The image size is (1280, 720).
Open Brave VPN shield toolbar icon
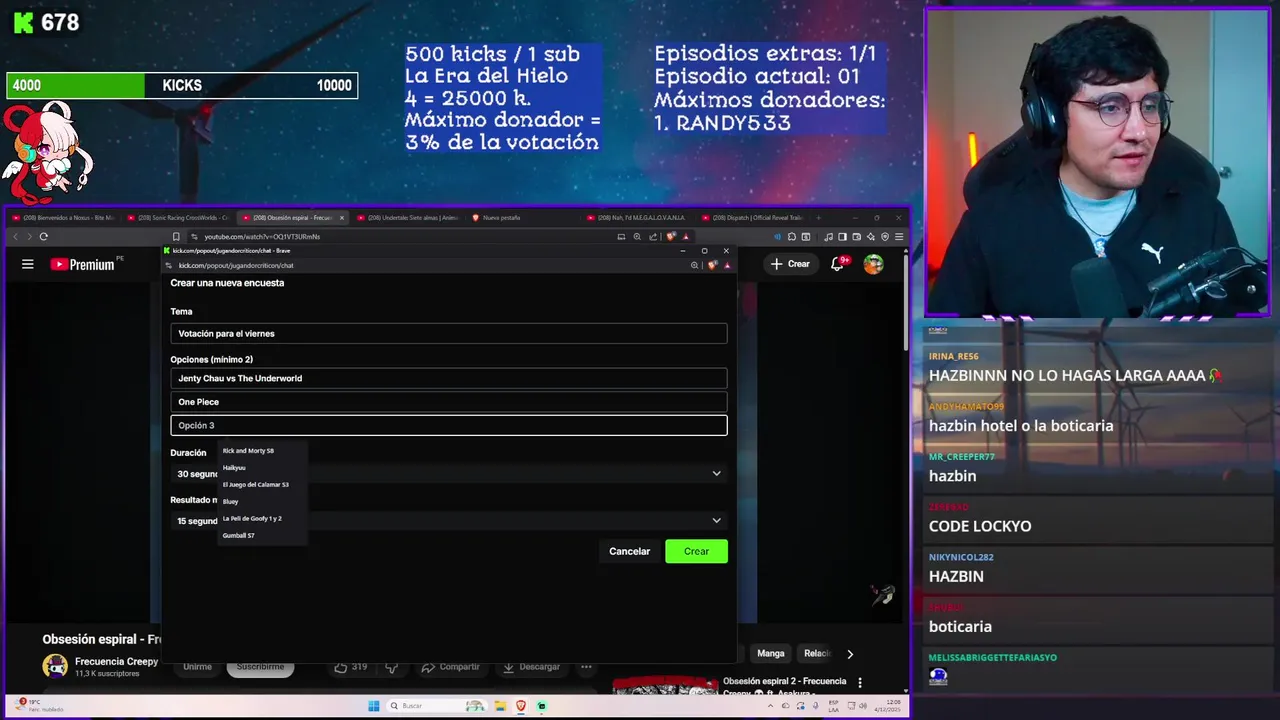(885, 237)
